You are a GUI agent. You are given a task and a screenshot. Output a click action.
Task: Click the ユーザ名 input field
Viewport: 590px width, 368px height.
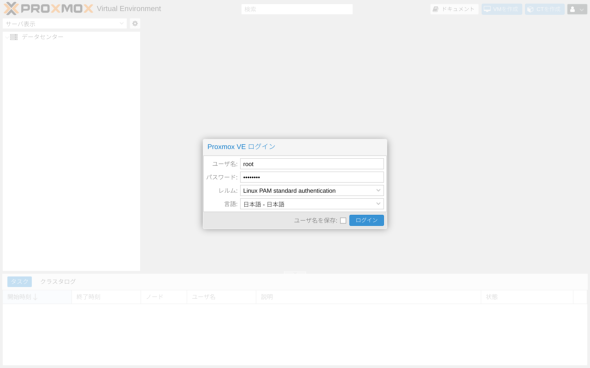click(312, 164)
